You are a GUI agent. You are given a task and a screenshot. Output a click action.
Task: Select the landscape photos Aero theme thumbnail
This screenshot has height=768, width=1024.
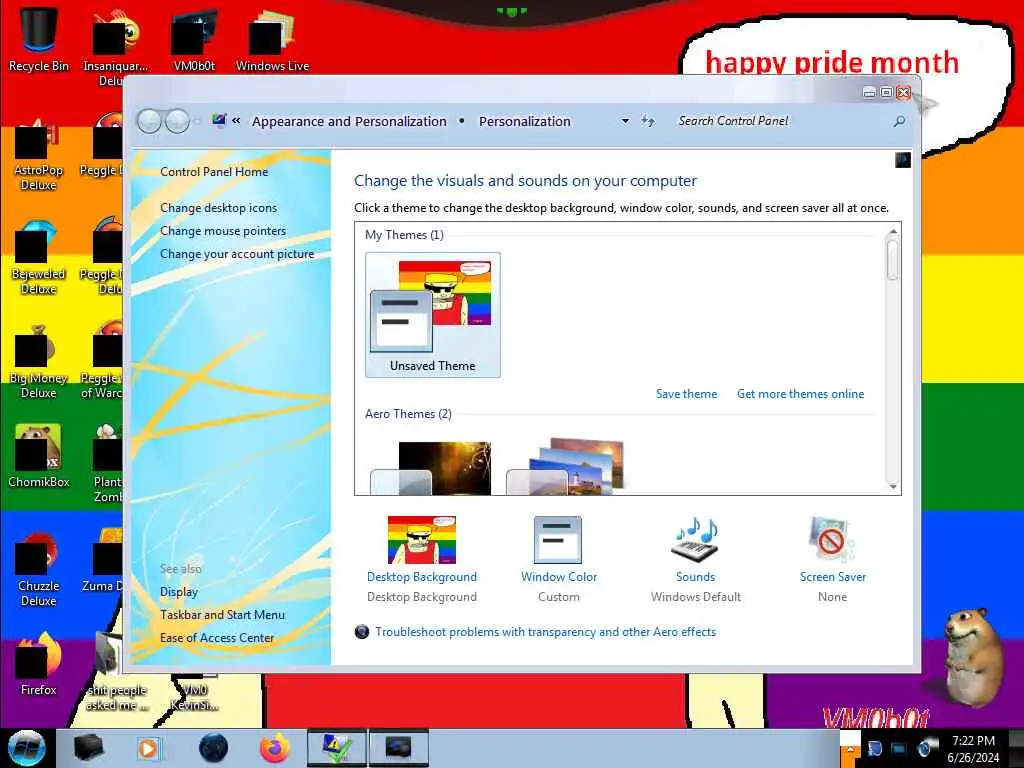(566, 468)
